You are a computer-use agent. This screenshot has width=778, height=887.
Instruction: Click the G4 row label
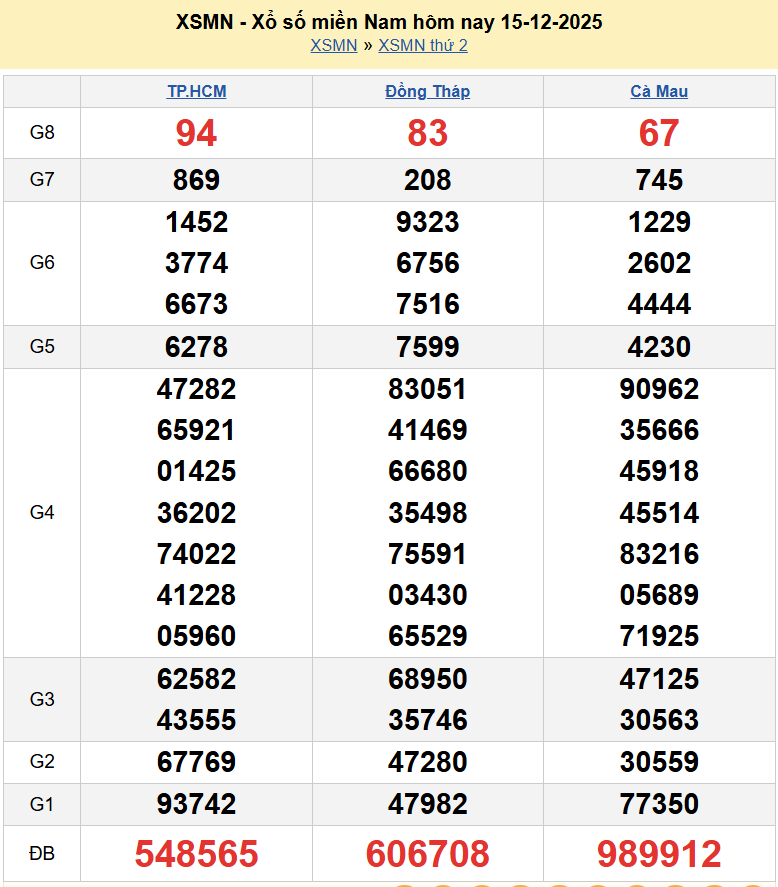pyautogui.click(x=42, y=513)
